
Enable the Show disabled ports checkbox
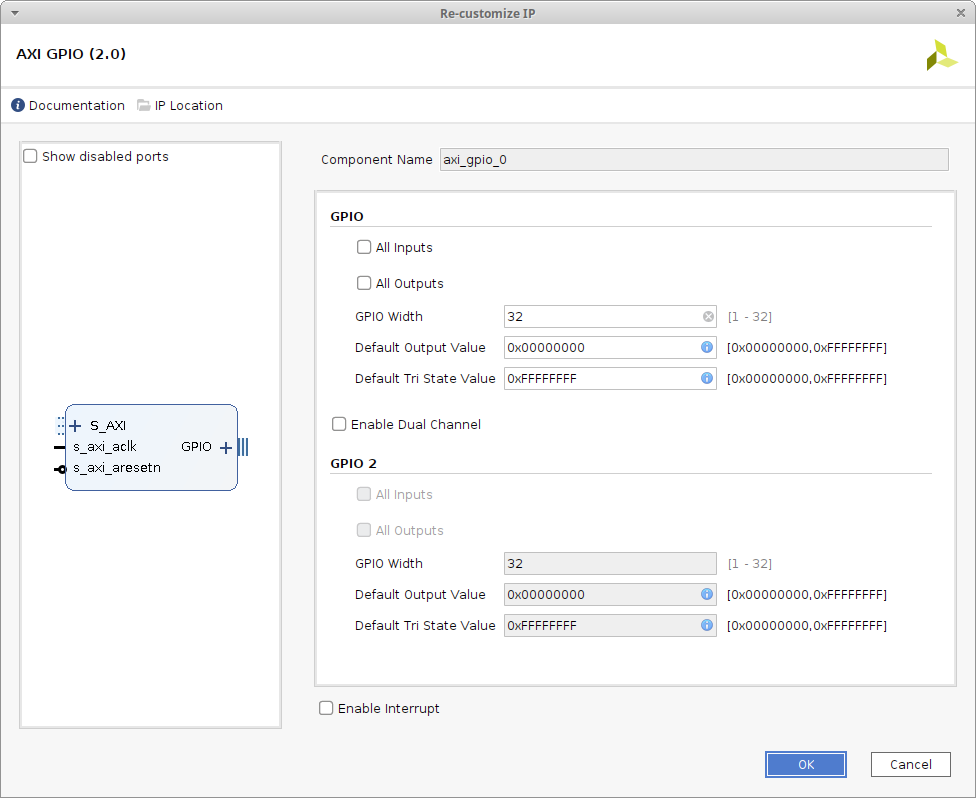(x=31, y=157)
